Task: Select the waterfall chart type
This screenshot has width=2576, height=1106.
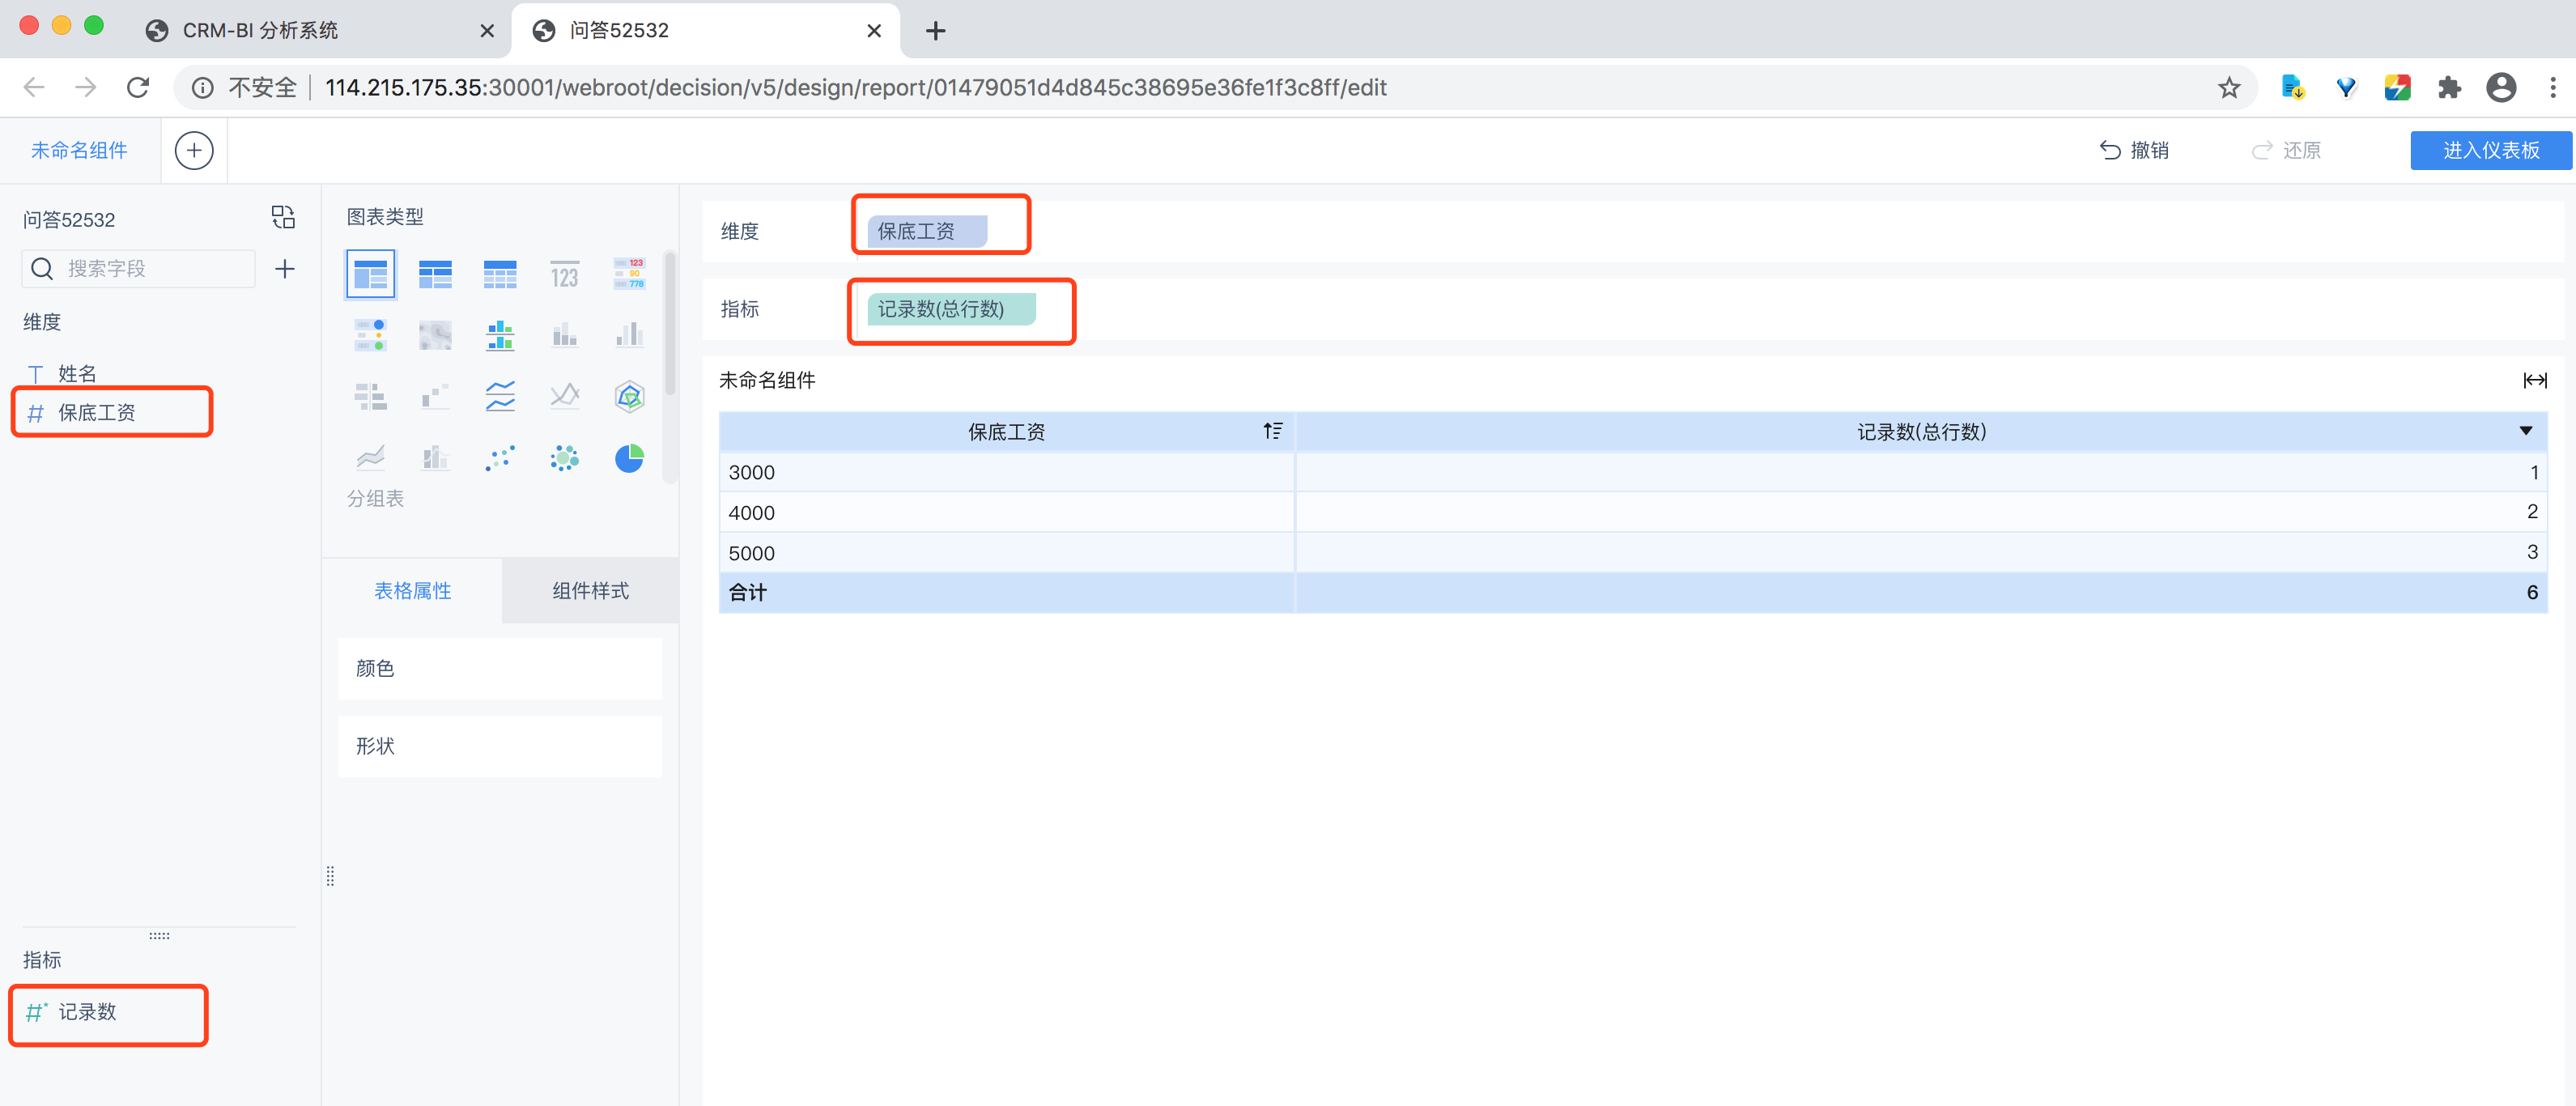Action: 435,397
